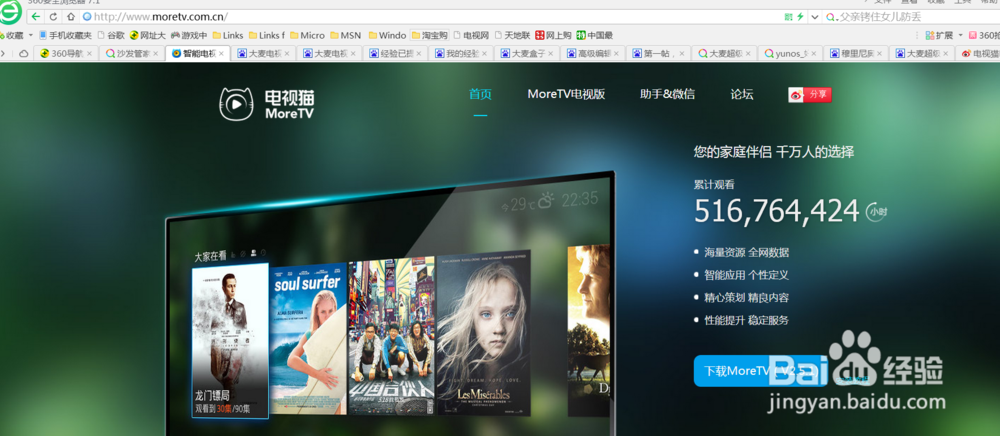Switch to the yunos tab

[x=791, y=54]
